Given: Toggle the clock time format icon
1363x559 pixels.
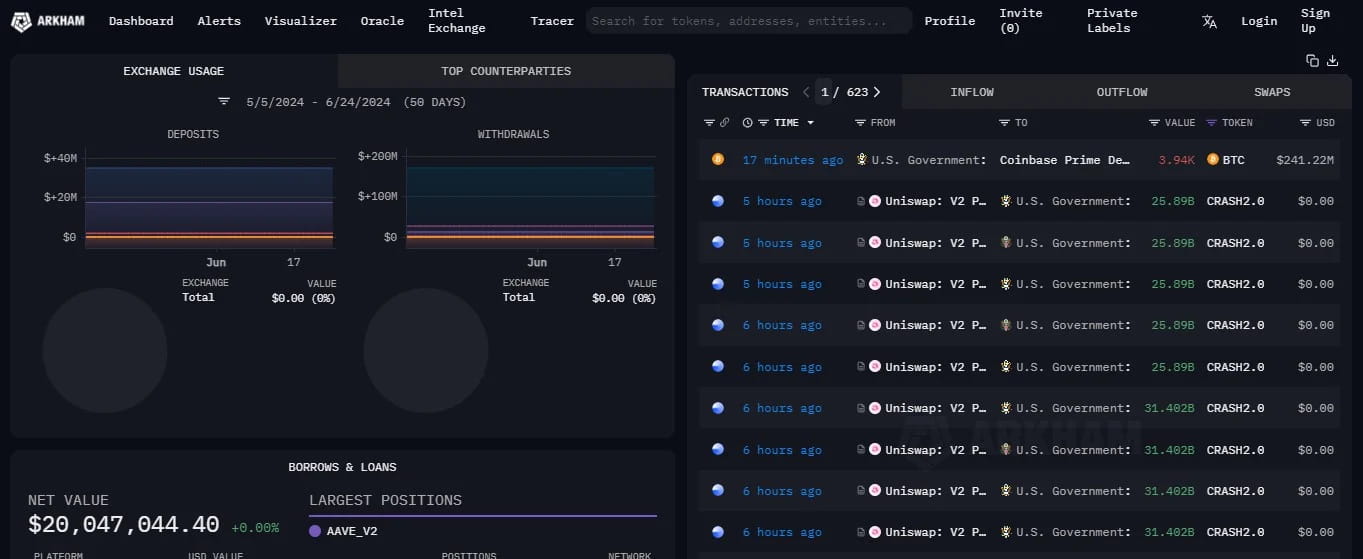Looking at the screenshot, I should tap(748, 123).
